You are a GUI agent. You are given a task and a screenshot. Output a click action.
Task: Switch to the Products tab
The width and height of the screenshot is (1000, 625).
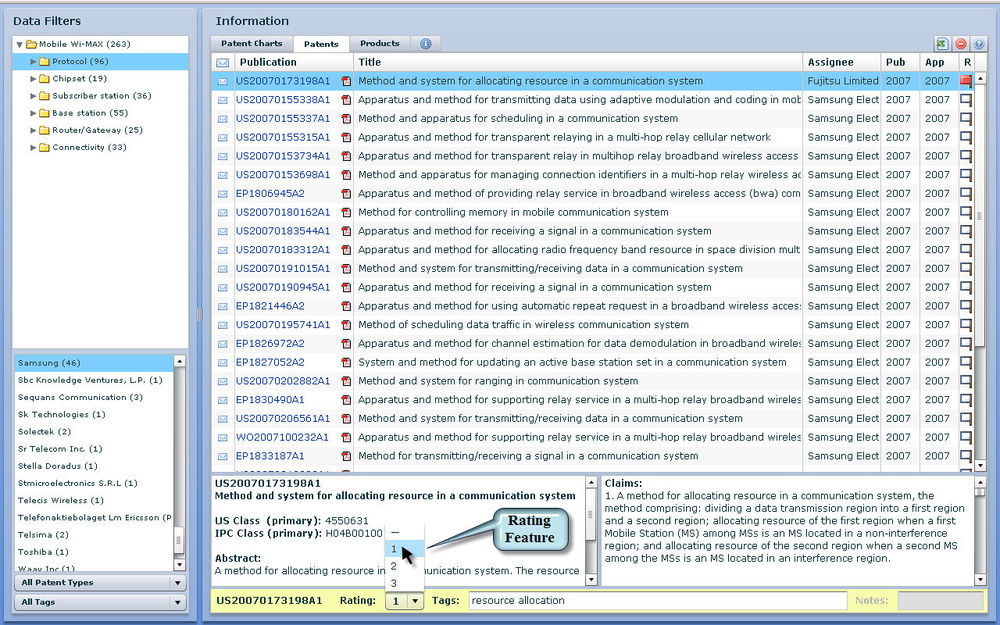click(x=381, y=44)
